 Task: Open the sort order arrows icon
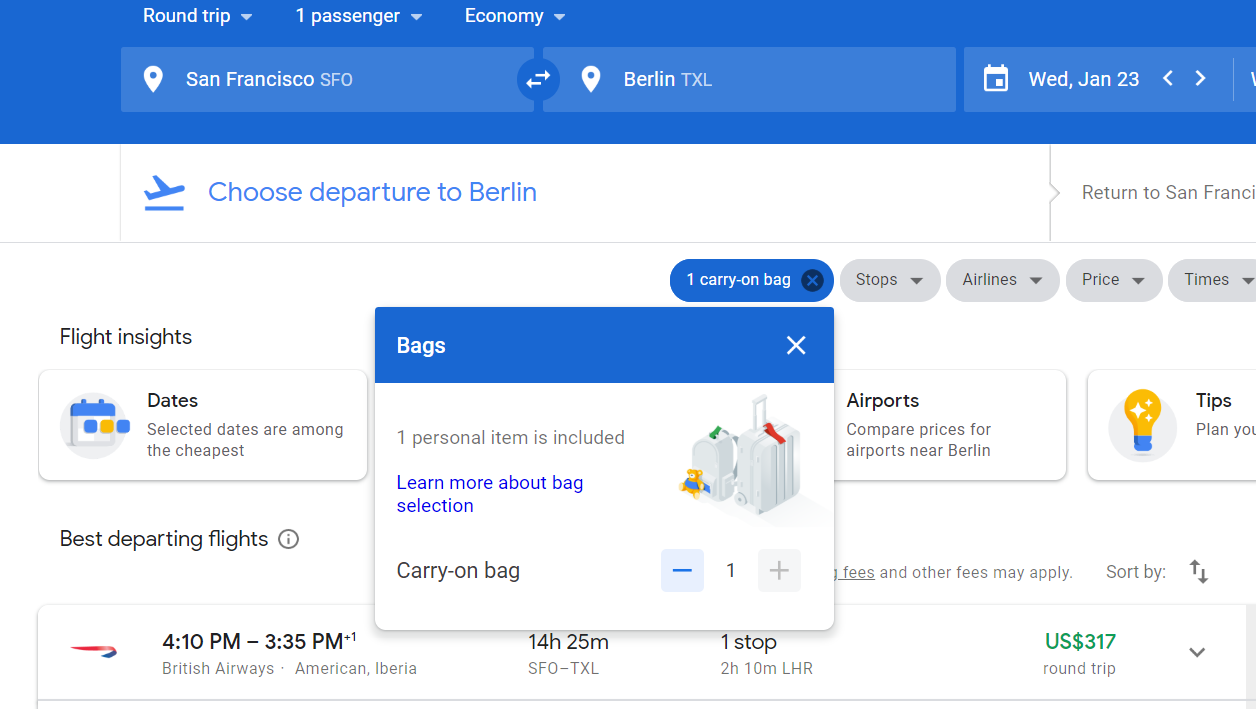click(x=1199, y=572)
